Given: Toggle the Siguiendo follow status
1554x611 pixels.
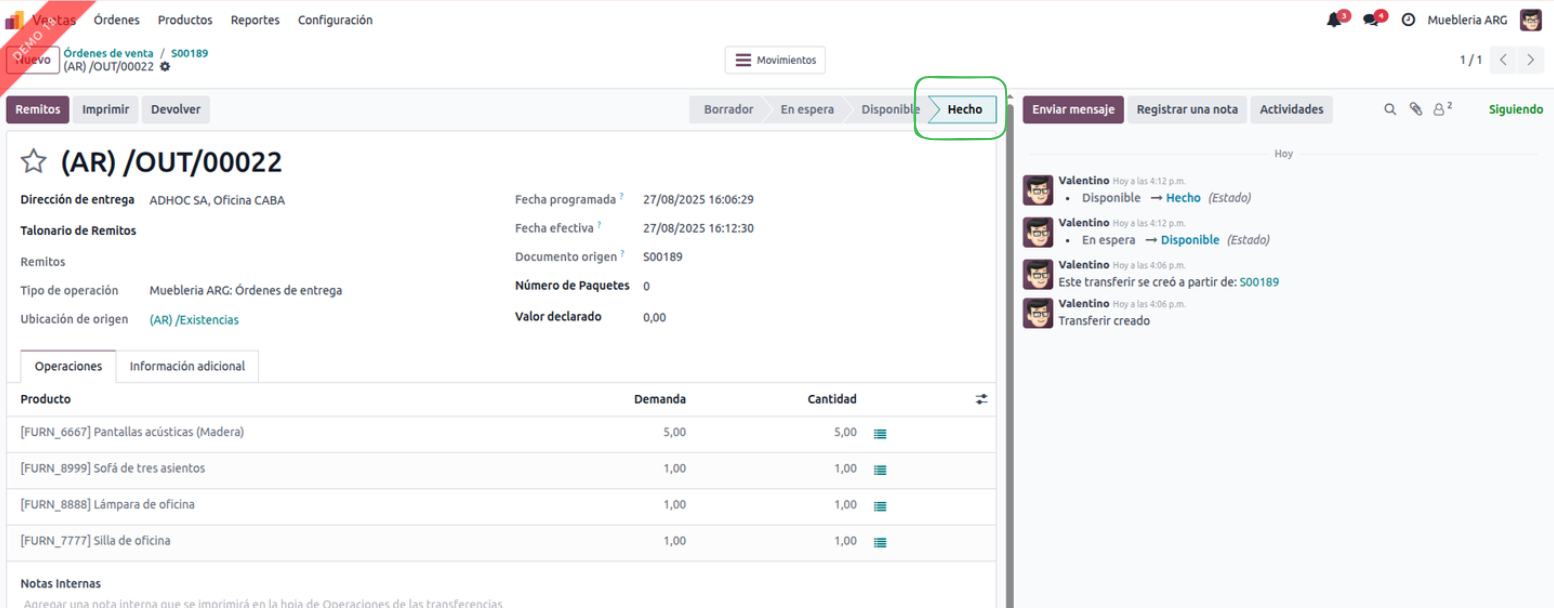Looking at the screenshot, I should tap(1515, 110).
